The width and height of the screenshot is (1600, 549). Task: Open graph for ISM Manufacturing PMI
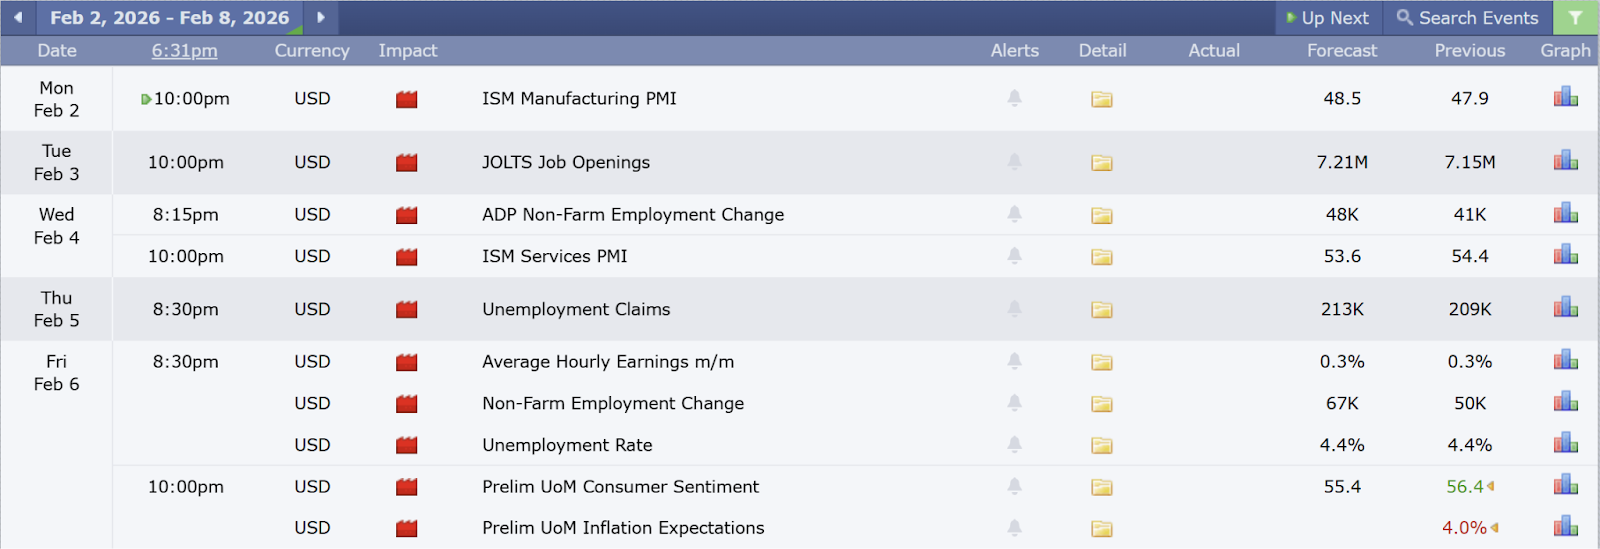(x=1565, y=97)
